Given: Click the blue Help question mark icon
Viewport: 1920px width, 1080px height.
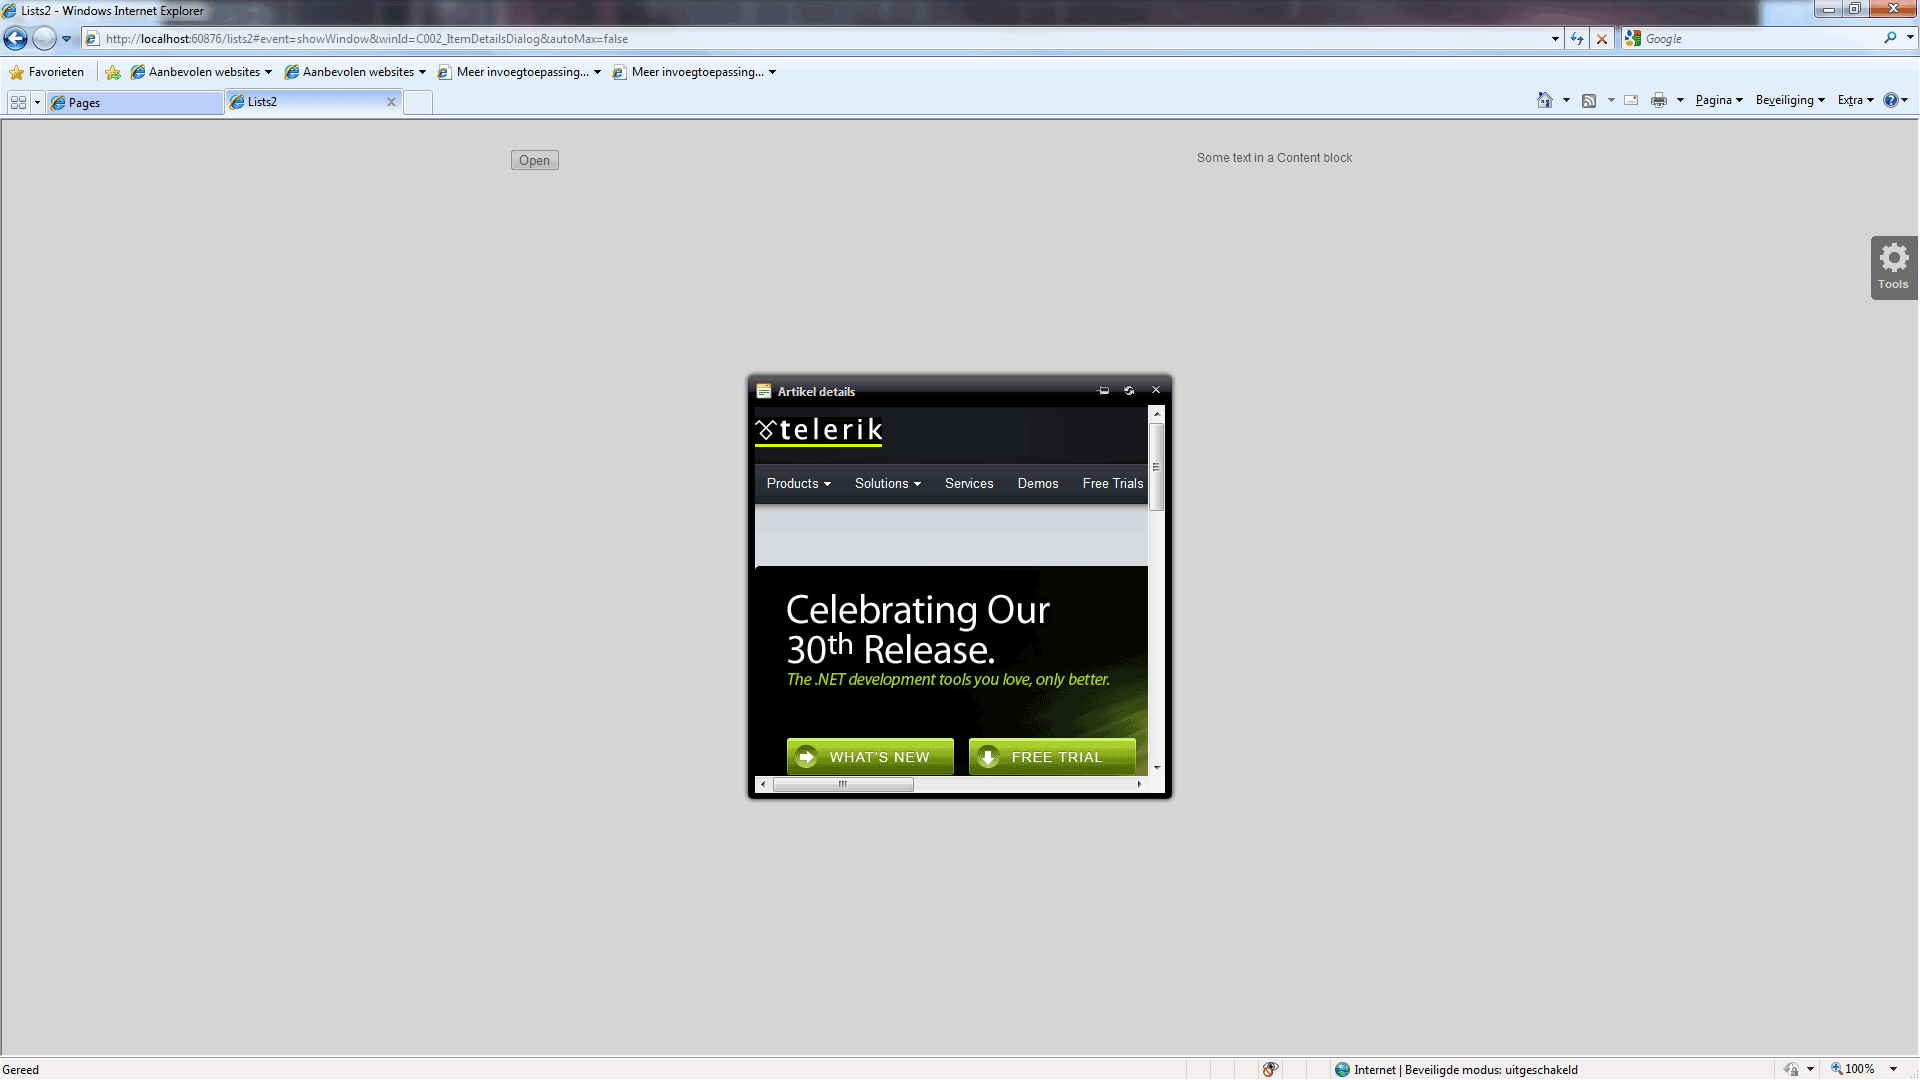Looking at the screenshot, I should (1891, 100).
